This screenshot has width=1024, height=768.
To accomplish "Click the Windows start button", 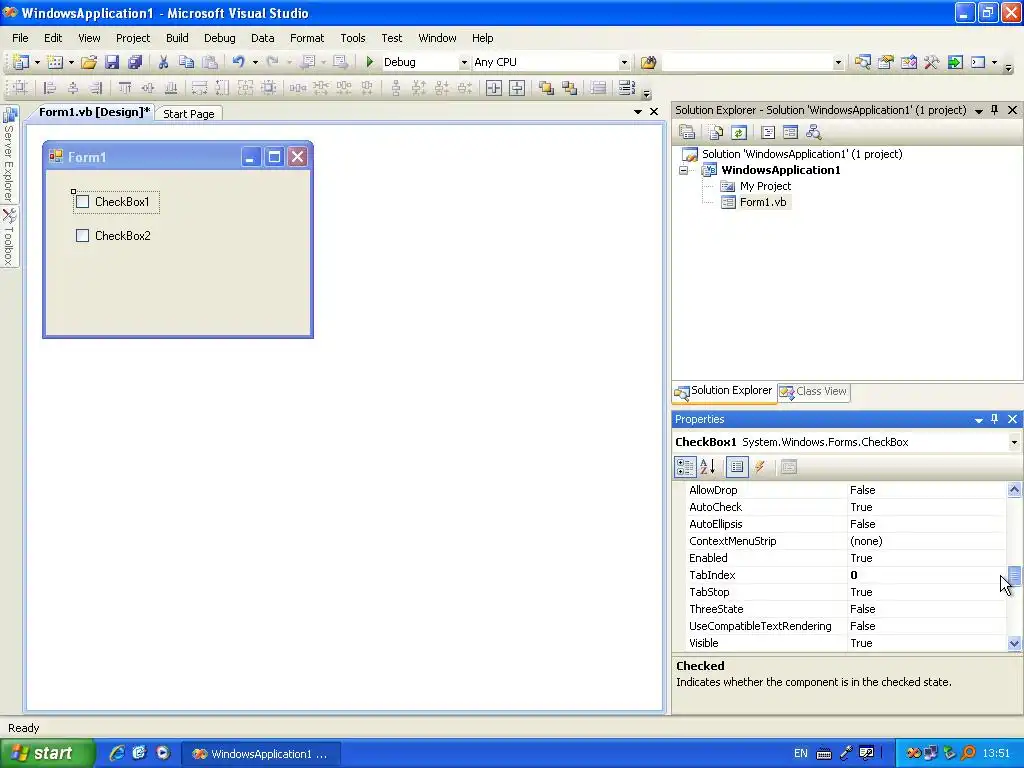I will click(x=47, y=754).
